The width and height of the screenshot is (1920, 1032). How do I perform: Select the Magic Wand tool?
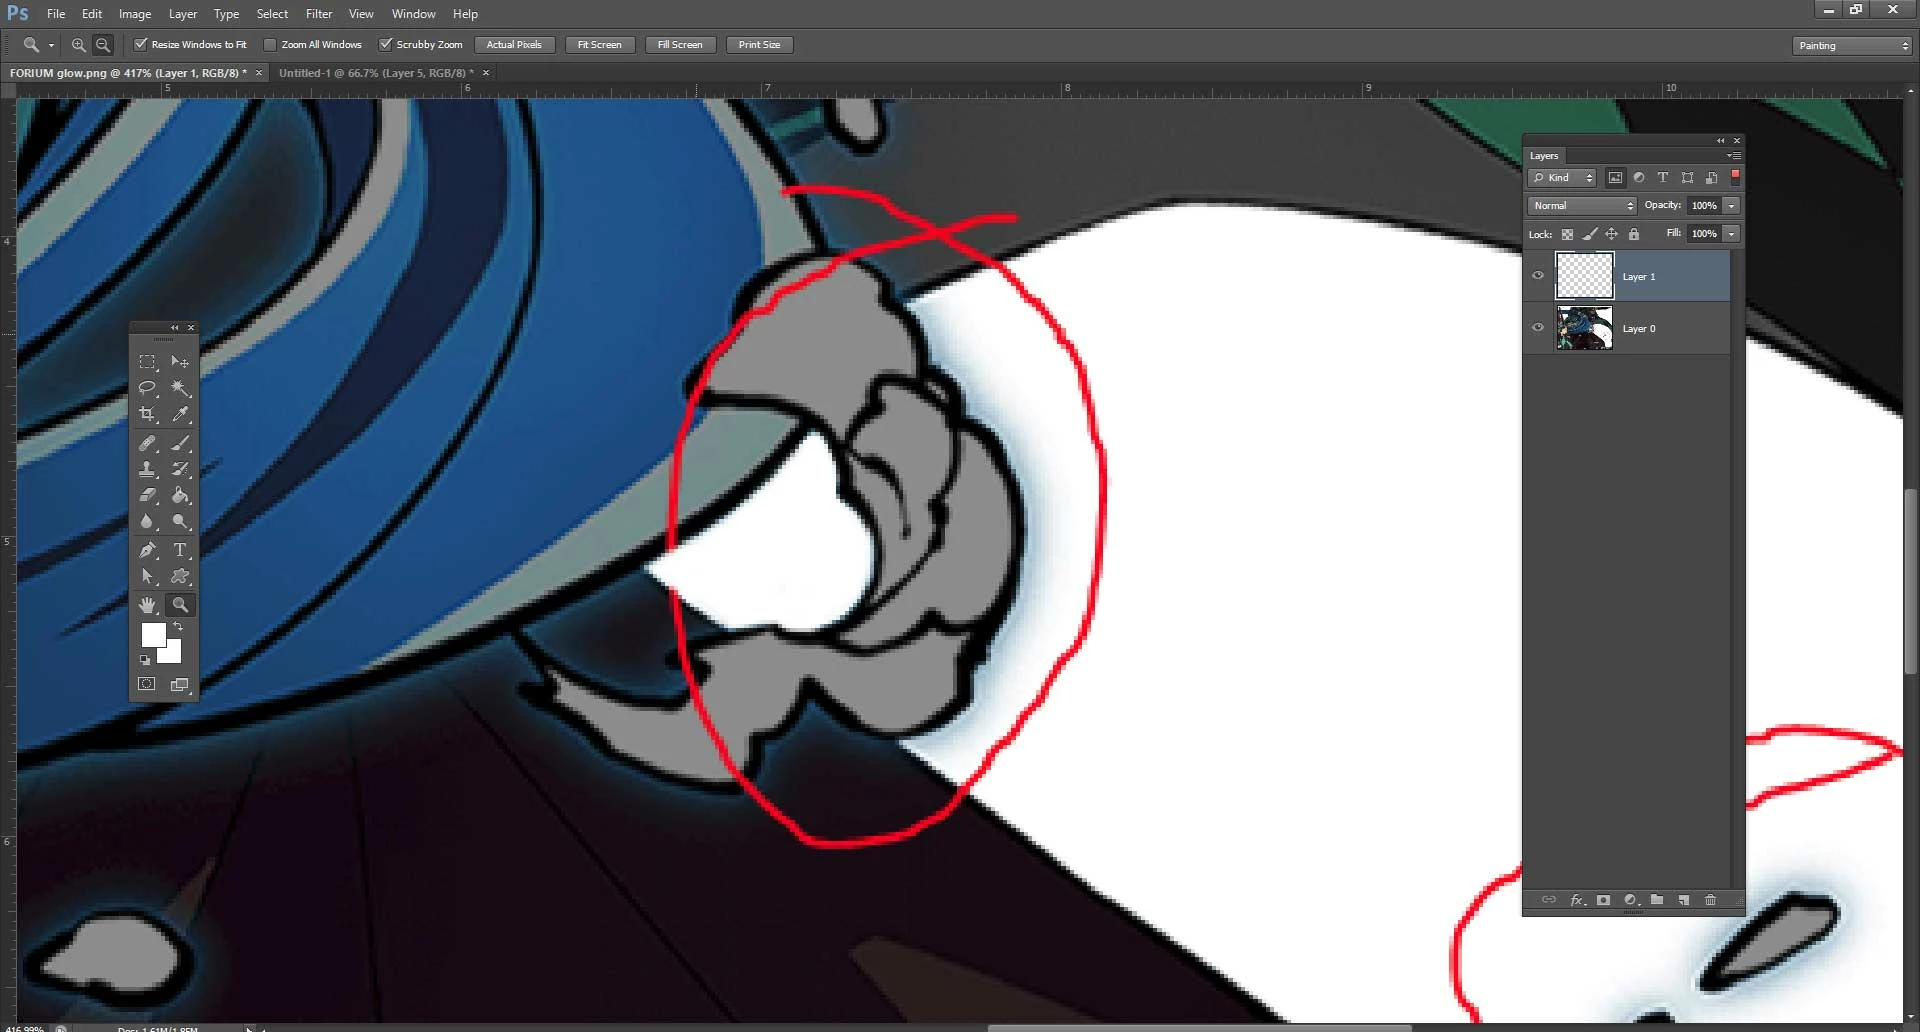(180, 388)
